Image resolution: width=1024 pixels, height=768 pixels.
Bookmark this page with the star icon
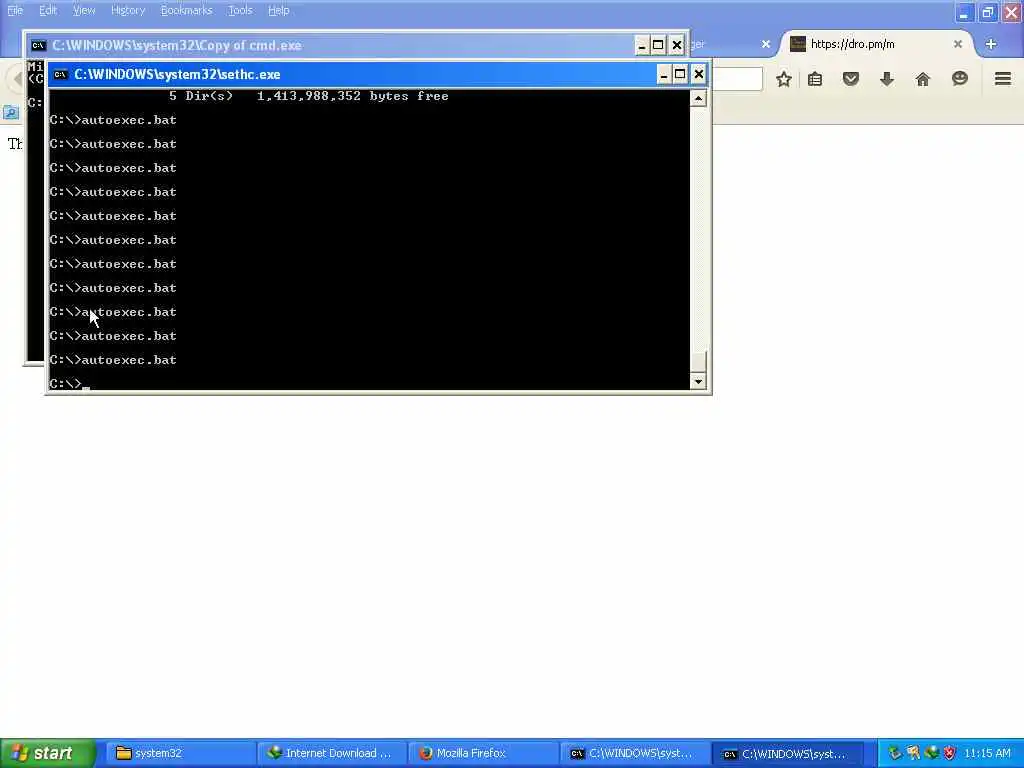pyautogui.click(x=784, y=80)
